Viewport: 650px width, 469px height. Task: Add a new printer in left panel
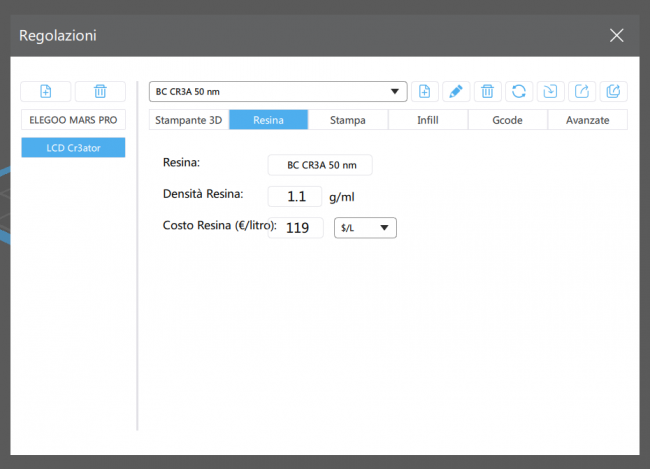46,92
